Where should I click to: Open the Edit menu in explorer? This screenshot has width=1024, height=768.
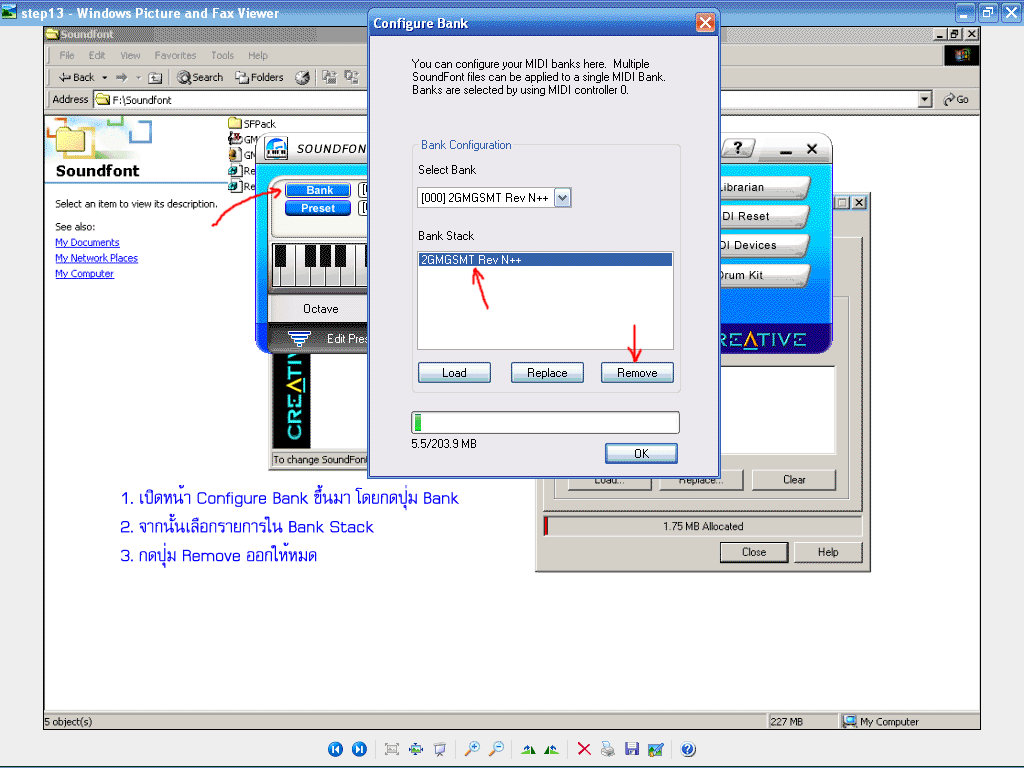tap(97, 56)
